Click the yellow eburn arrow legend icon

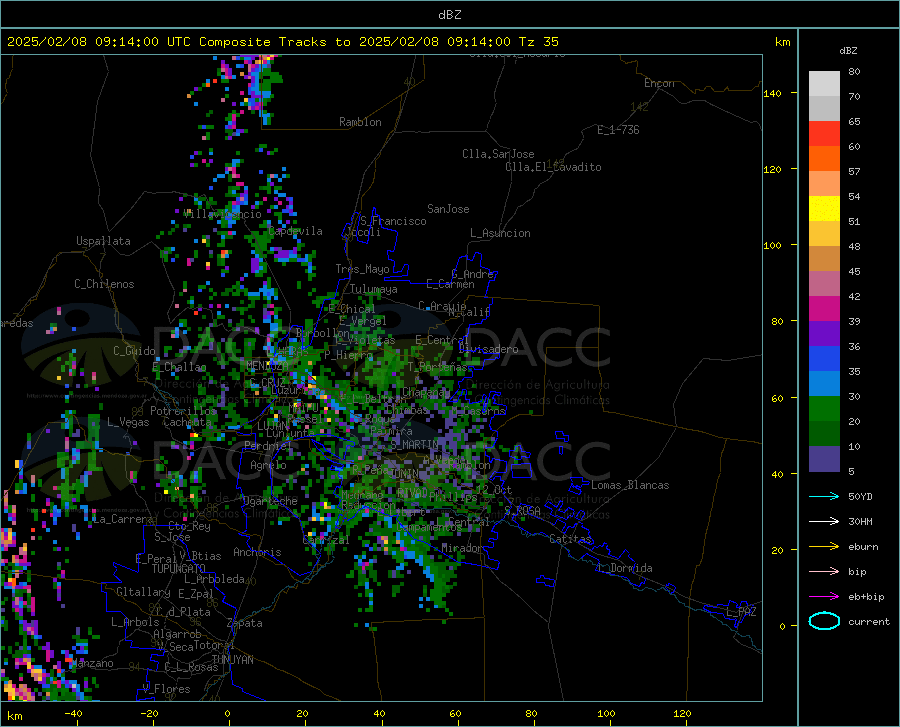(x=824, y=547)
